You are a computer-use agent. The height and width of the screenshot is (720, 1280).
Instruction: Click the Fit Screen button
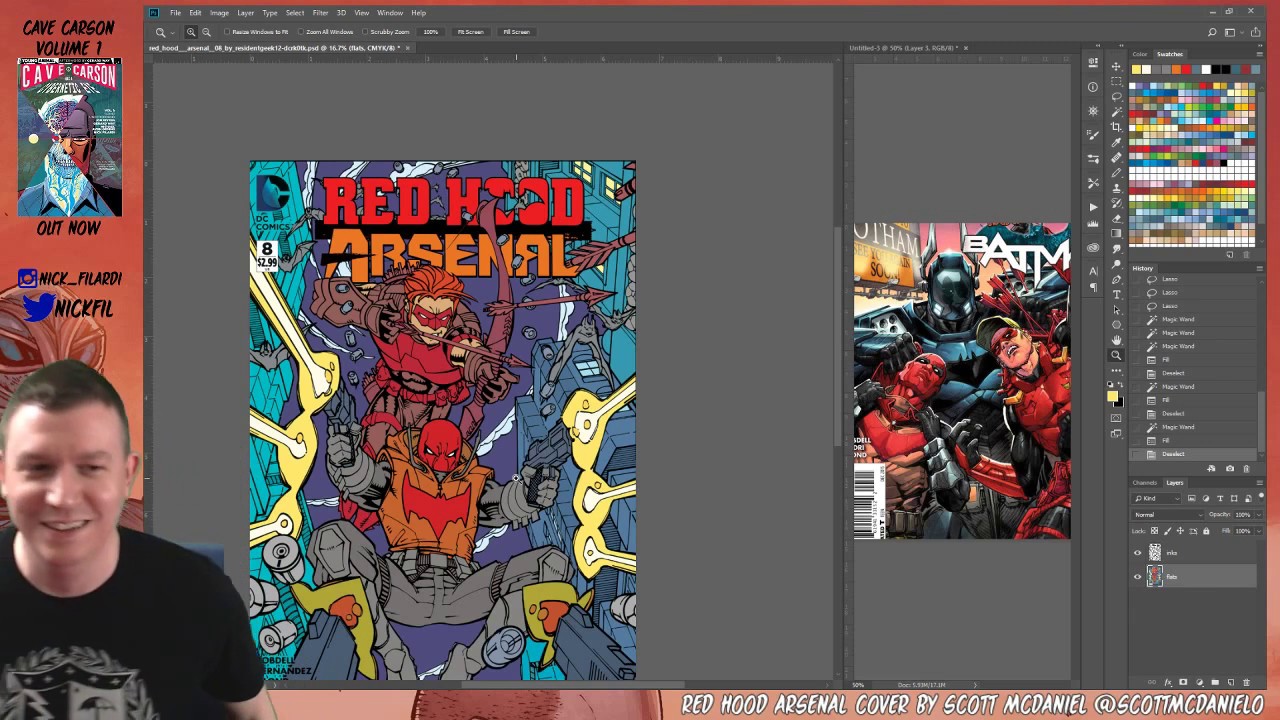tap(471, 32)
